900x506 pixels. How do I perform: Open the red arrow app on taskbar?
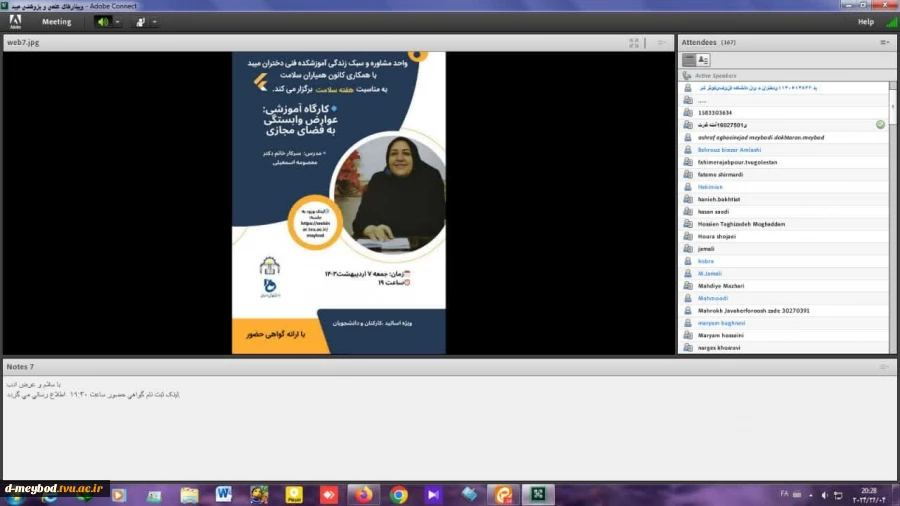(329, 495)
